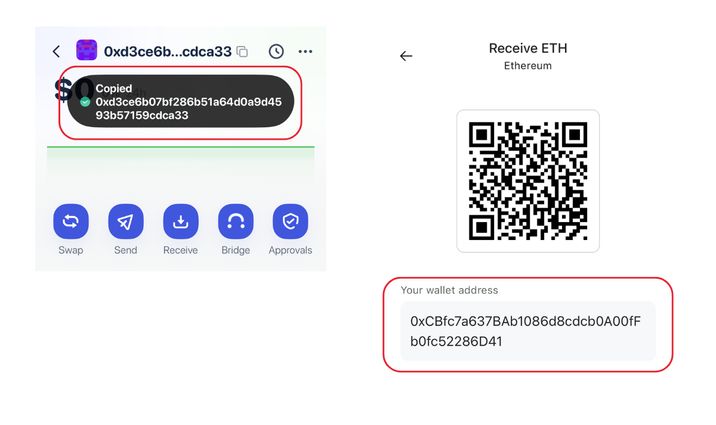Copy address using the copy icon

[x=242, y=52]
